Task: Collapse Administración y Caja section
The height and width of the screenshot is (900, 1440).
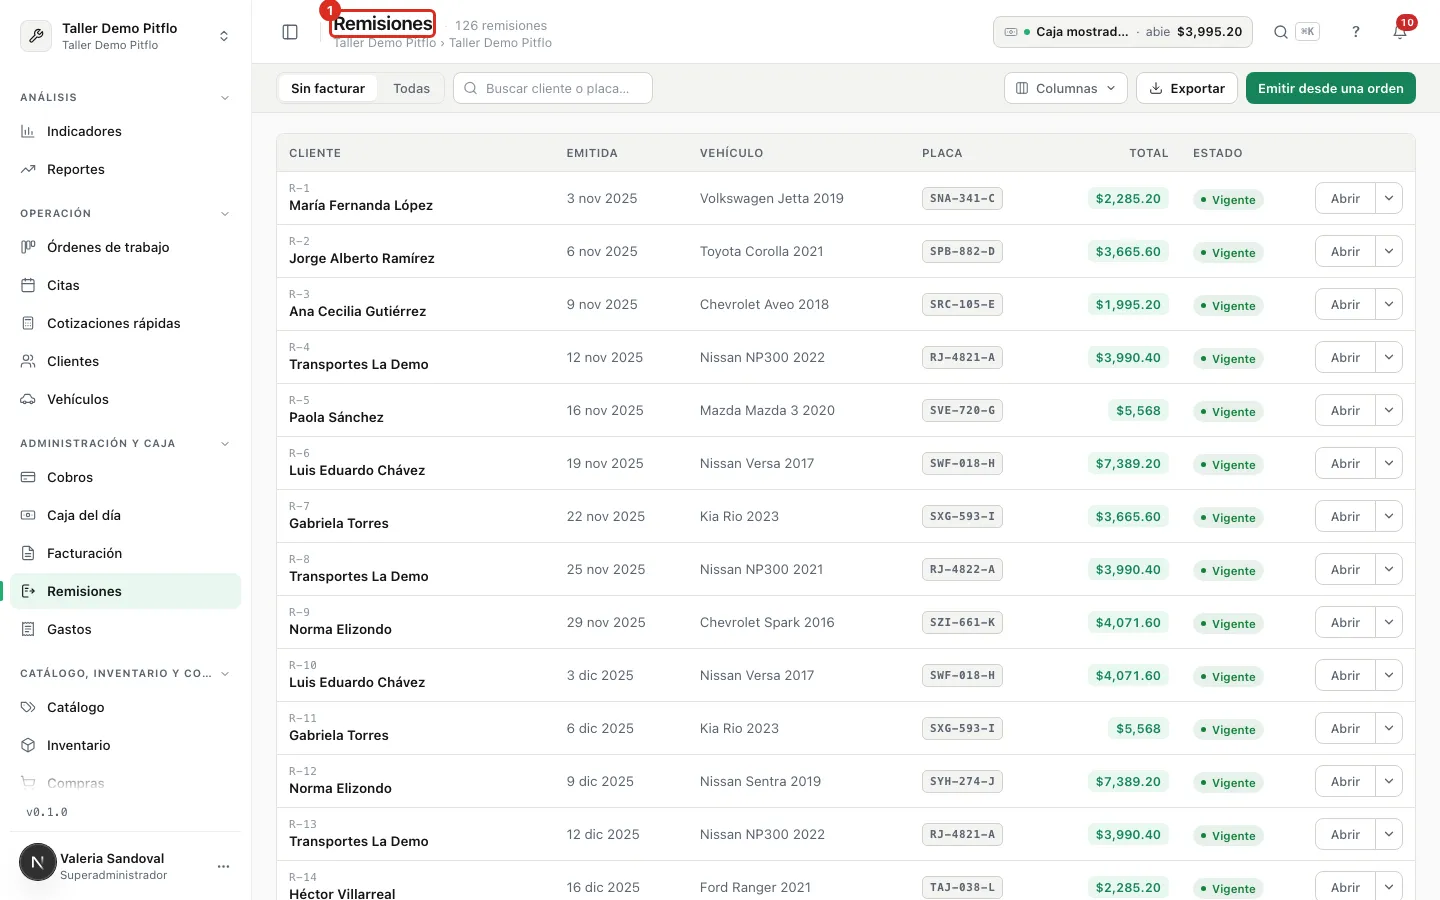Action: [x=225, y=444]
